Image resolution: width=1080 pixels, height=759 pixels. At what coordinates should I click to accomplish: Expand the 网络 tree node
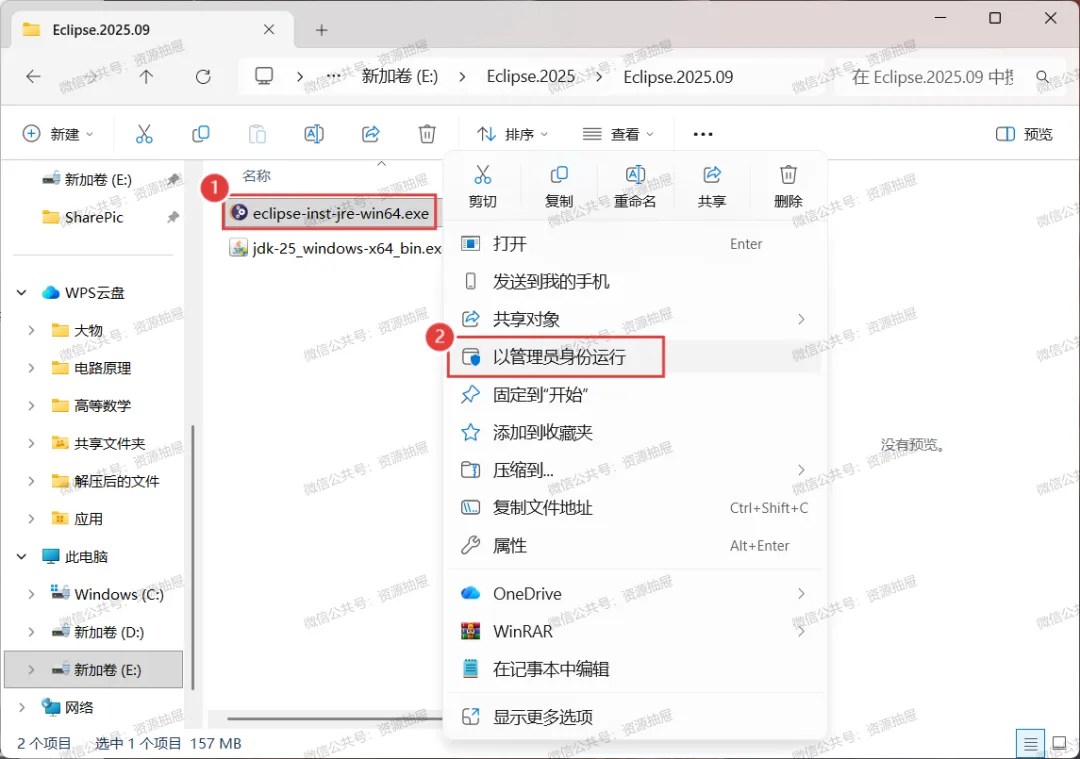coord(21,707)
